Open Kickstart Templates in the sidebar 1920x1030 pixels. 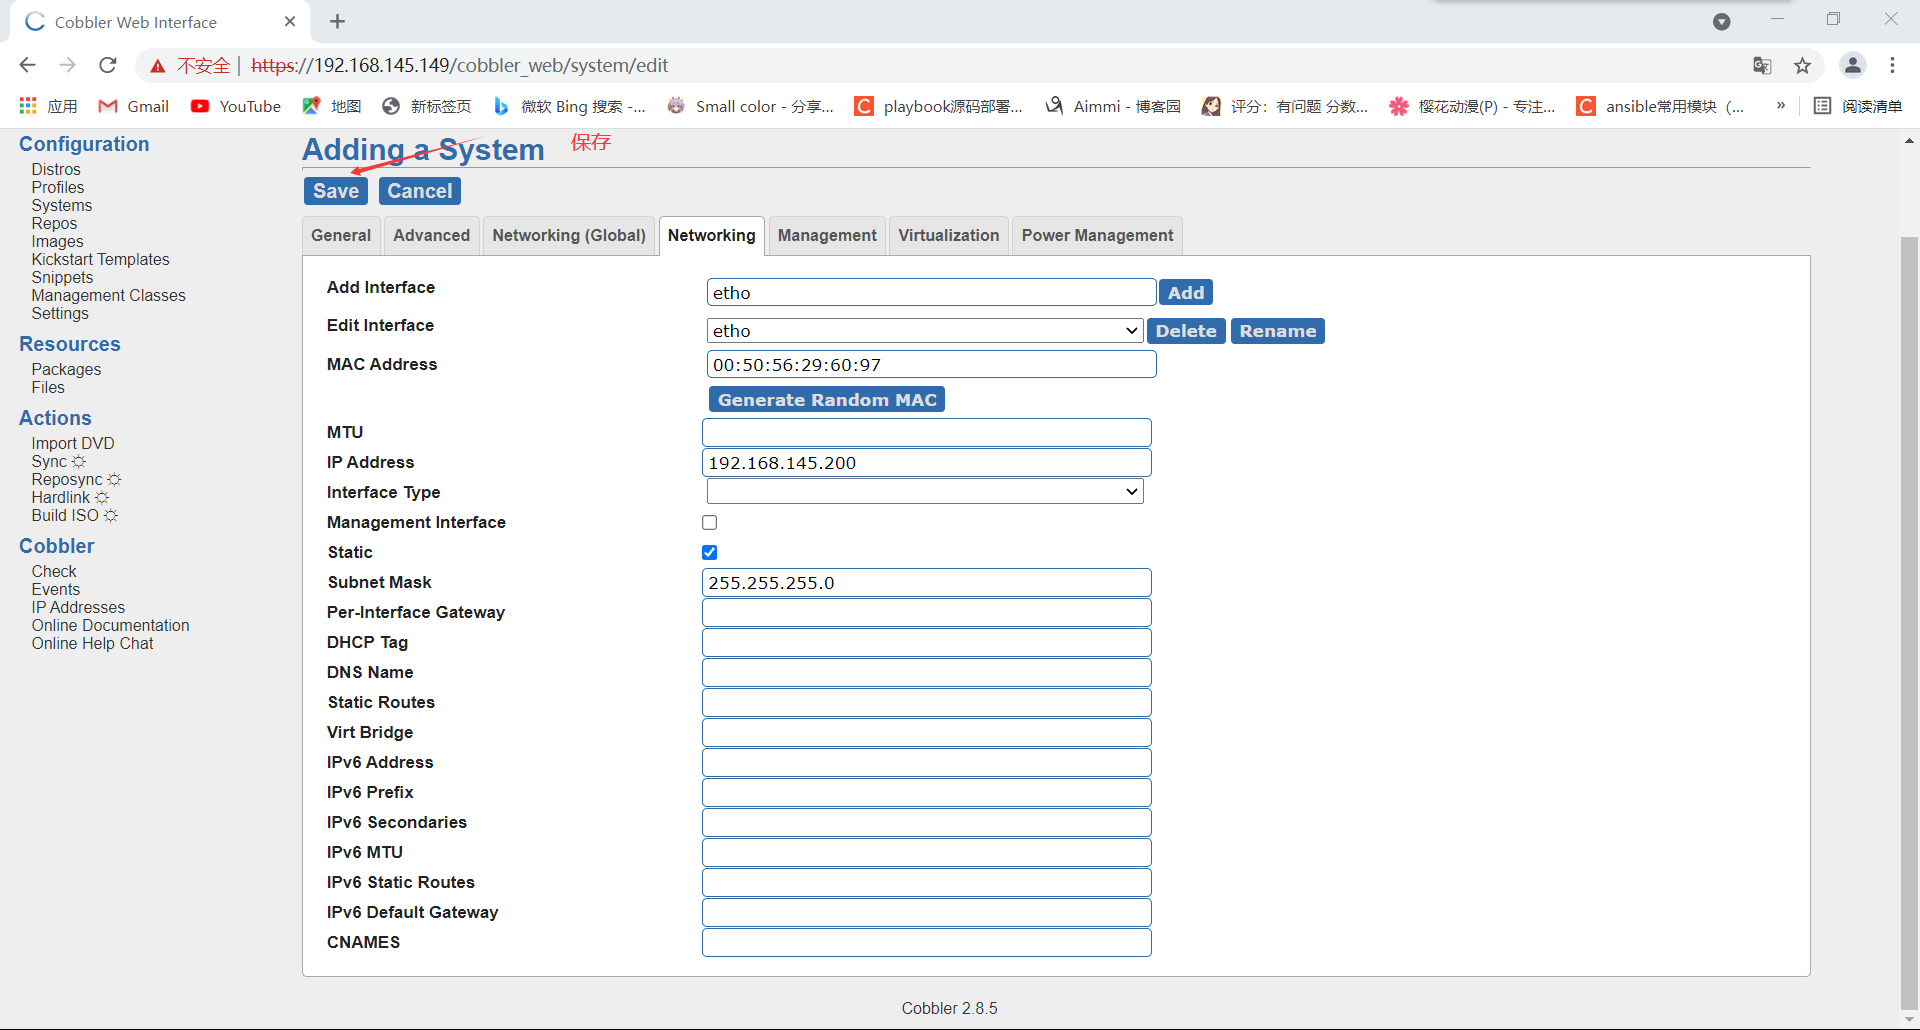pyautogui.click(x=100, y=260)
